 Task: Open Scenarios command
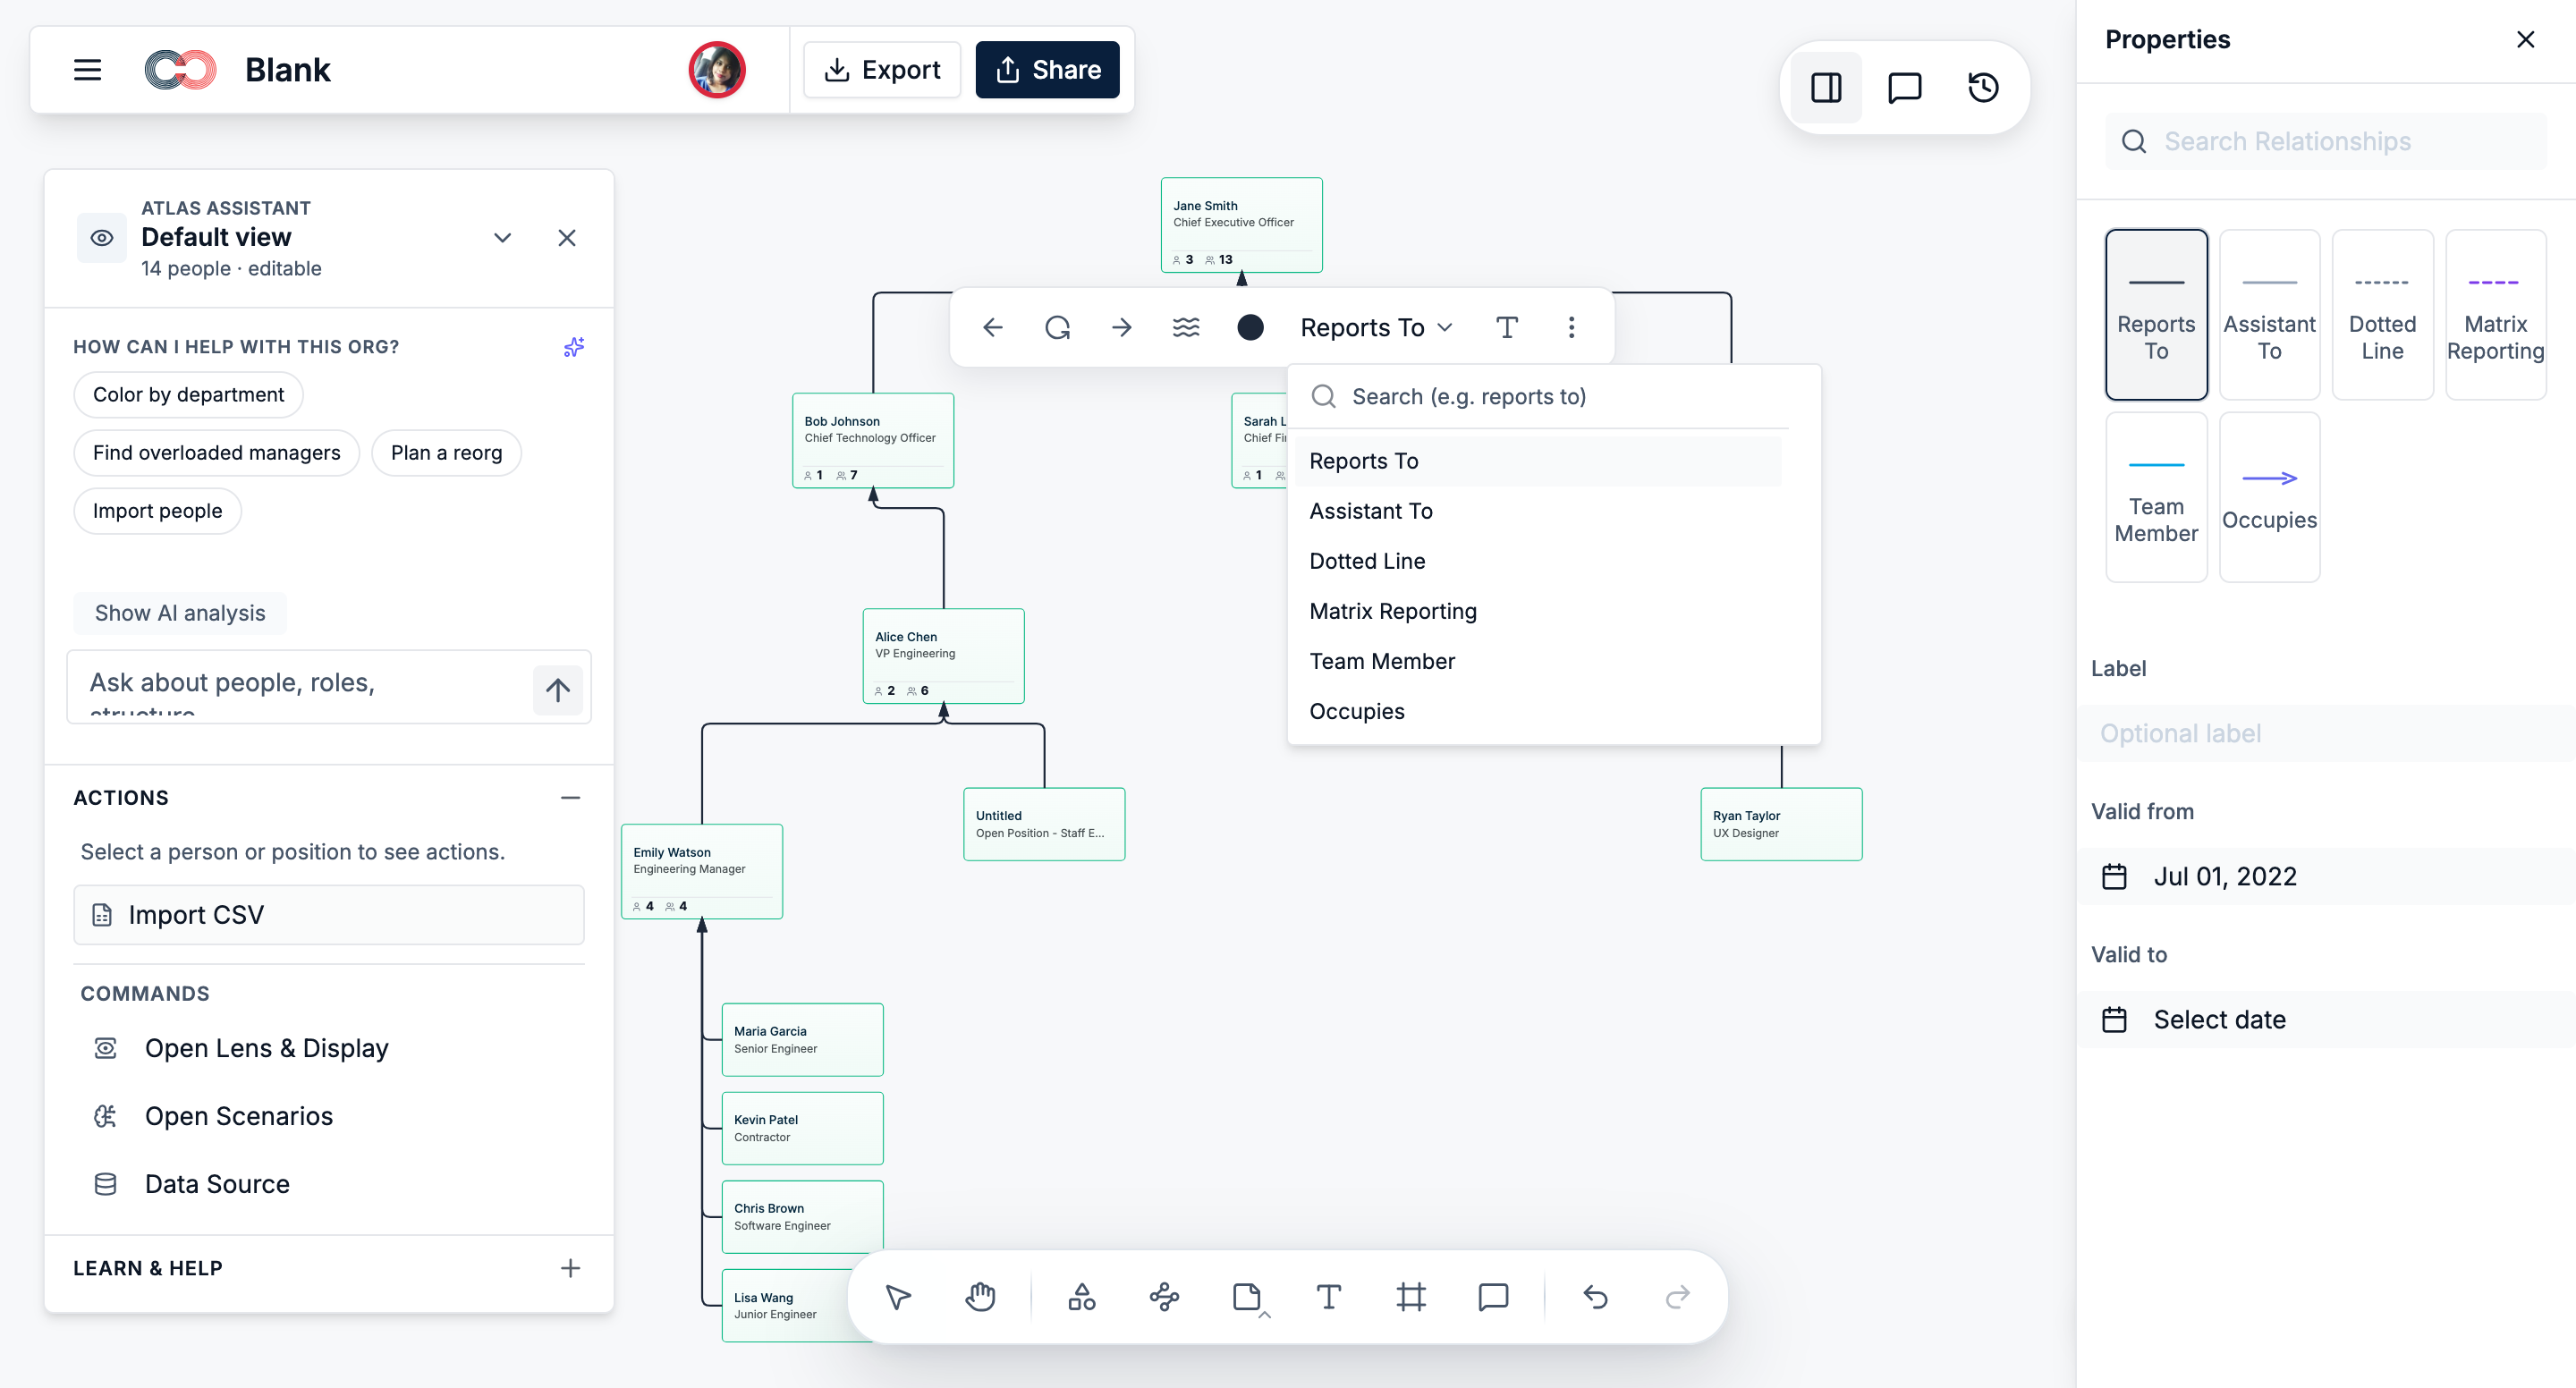(238, 1116)
